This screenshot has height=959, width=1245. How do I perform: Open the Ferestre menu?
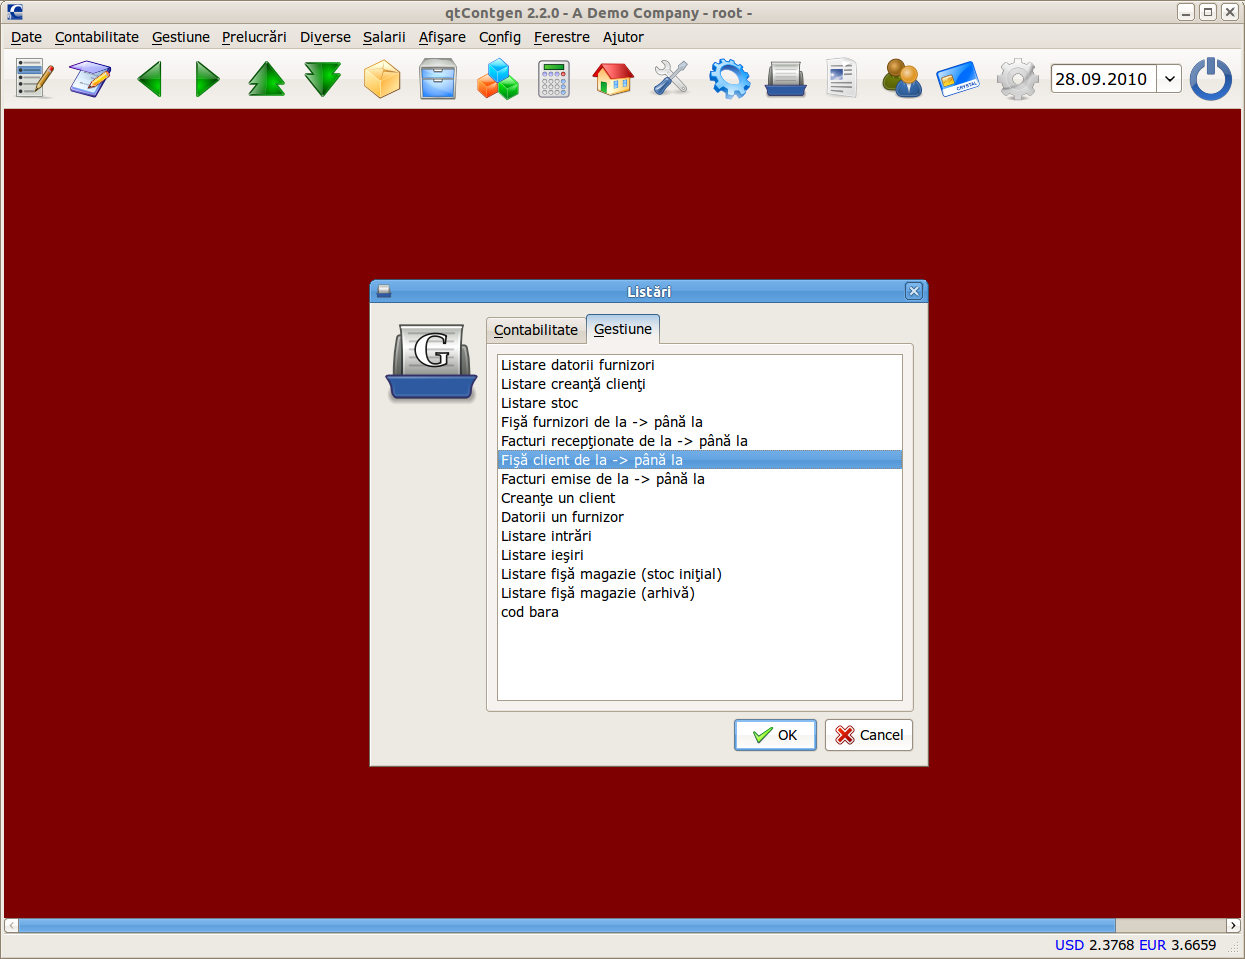(x=562, y=37)
